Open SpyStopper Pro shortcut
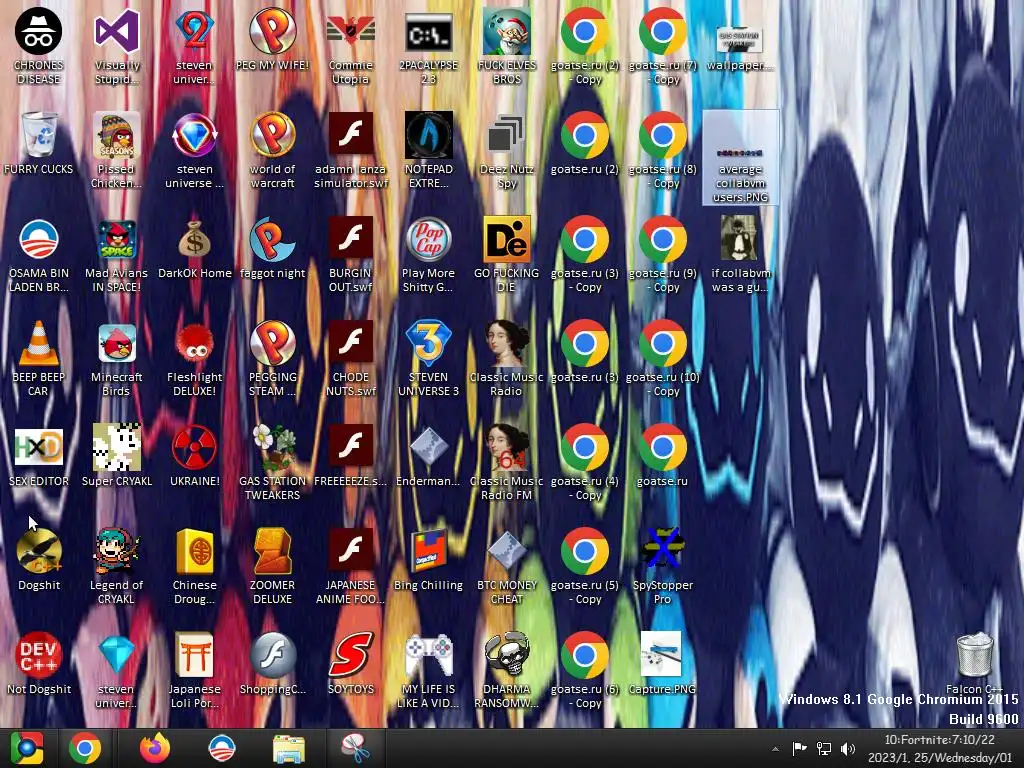Screen dimensions: 1024x768 tap(662, 566)
